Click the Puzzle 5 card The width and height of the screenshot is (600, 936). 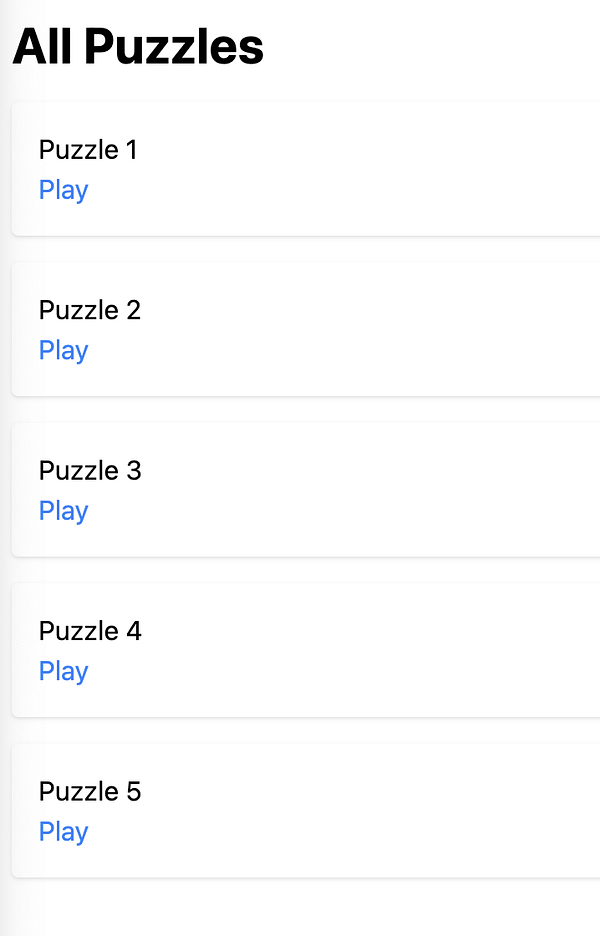(x=300, y=810)
